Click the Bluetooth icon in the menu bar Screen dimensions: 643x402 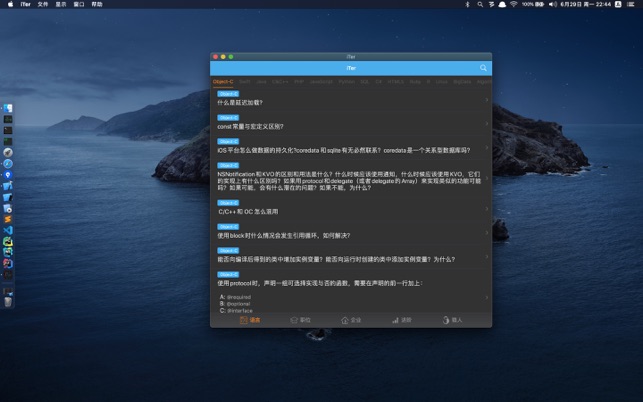click(467, 4)
